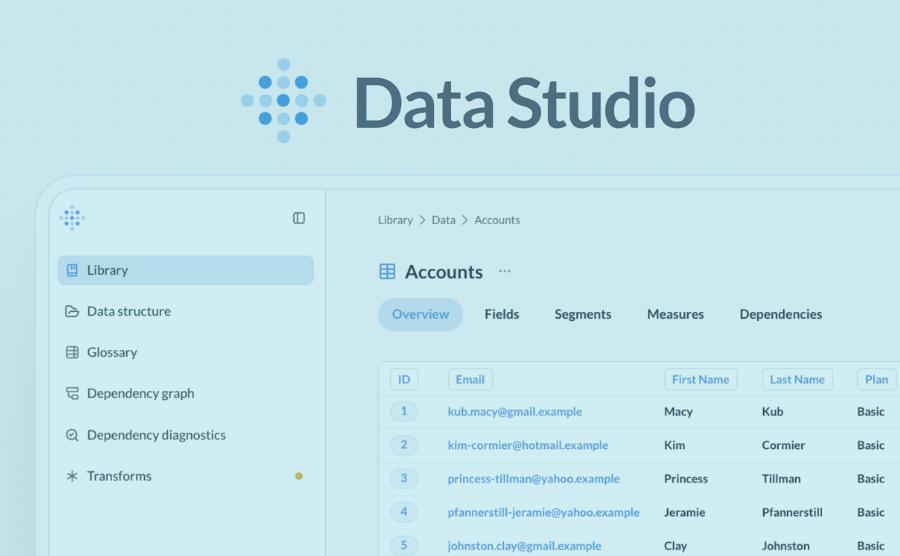Open Dependency diagnostics in the sidebar
Viewport: 900px width, 556px height.
click(185, 435)
